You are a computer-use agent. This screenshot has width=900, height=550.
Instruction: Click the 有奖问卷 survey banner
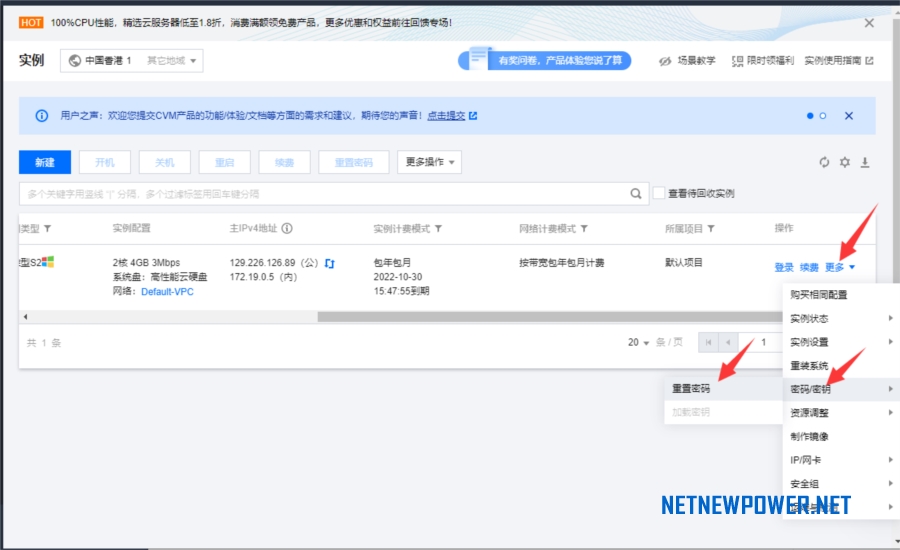click(545, 60)
